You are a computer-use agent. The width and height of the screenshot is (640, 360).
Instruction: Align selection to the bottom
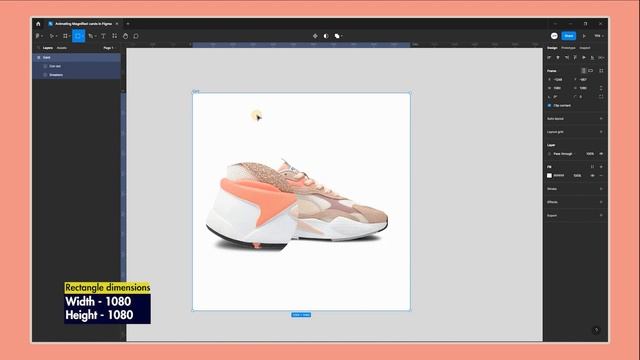click(592, 58)
